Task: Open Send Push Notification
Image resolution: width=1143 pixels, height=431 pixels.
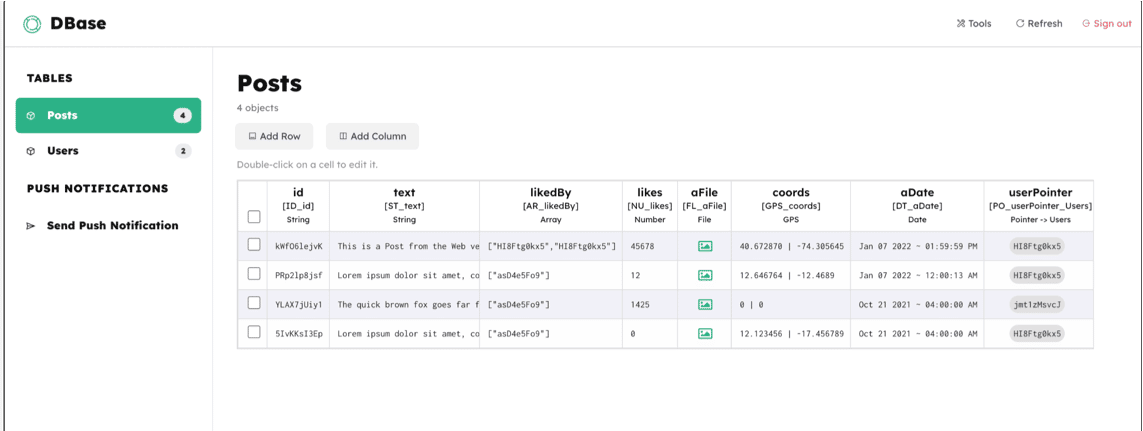Action: click(x=112, y=225)
